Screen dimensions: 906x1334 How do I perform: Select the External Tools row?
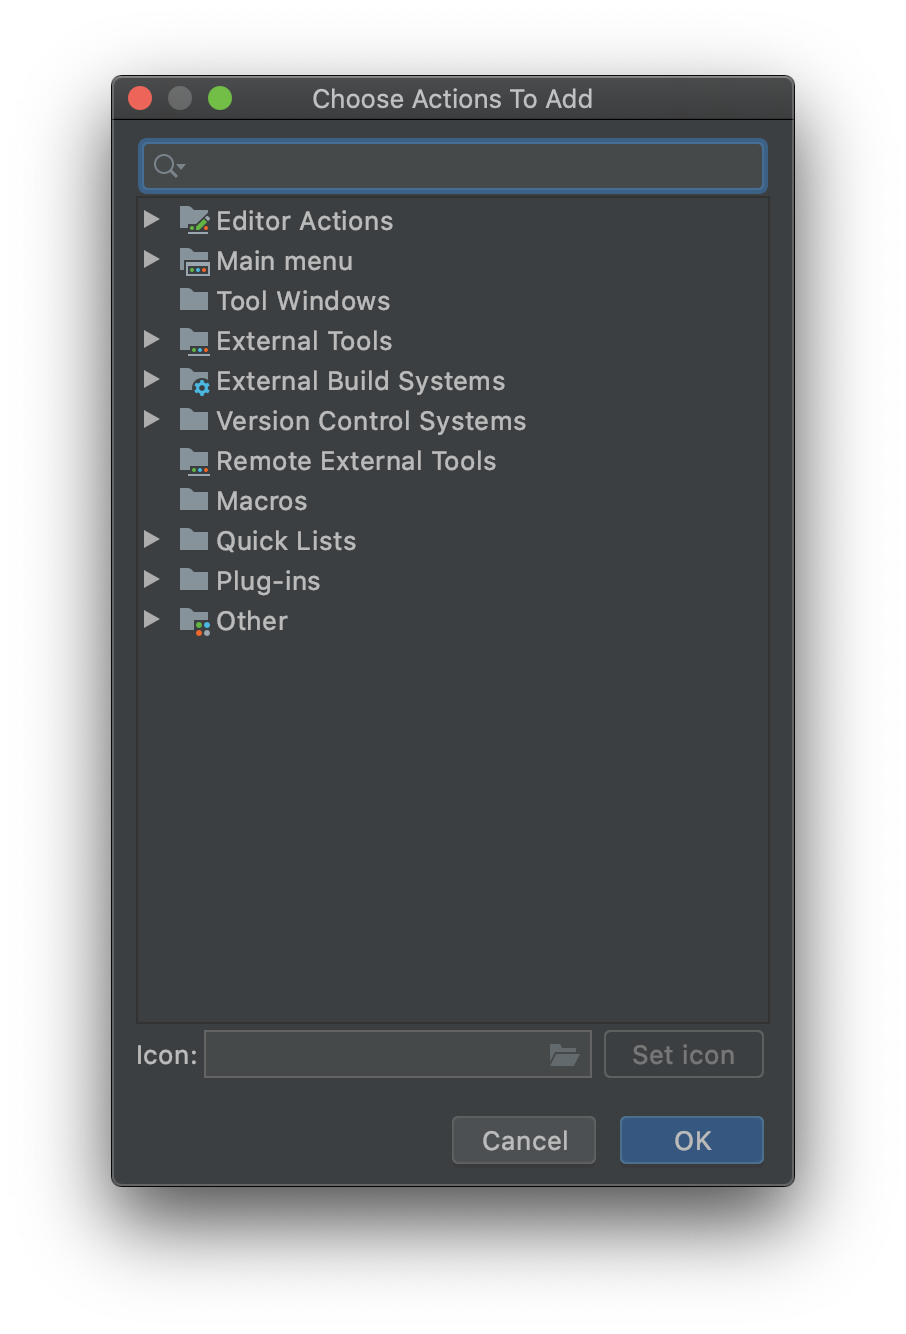pos(453,340)
